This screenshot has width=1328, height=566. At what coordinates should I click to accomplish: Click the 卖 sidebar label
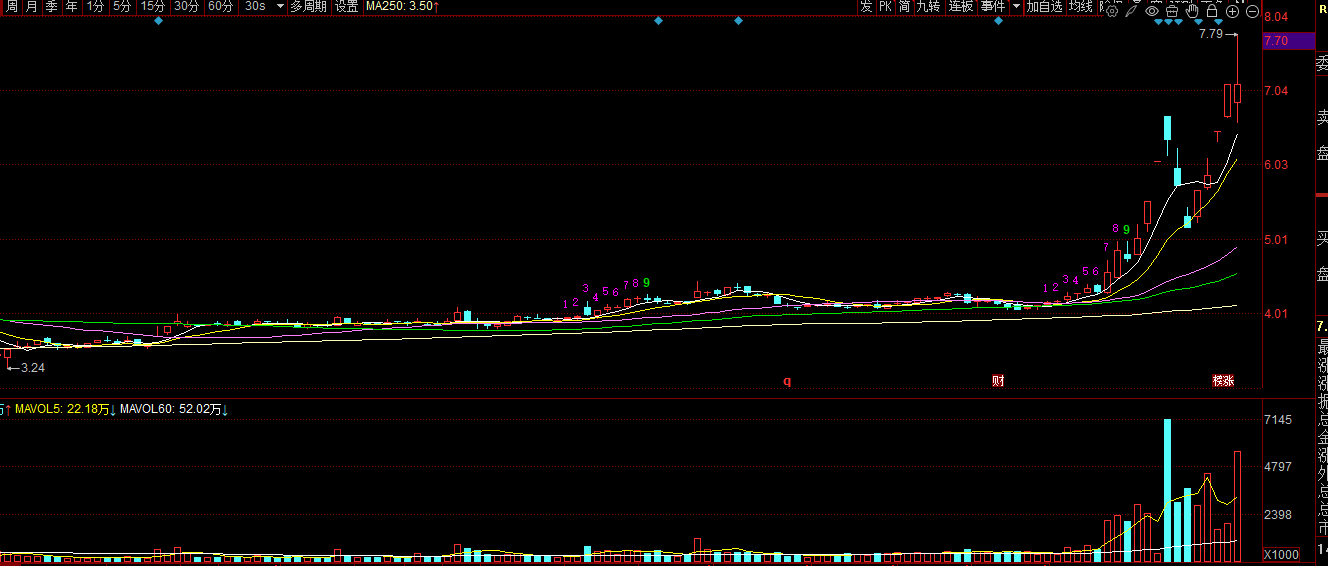[x=1321, y=118]
